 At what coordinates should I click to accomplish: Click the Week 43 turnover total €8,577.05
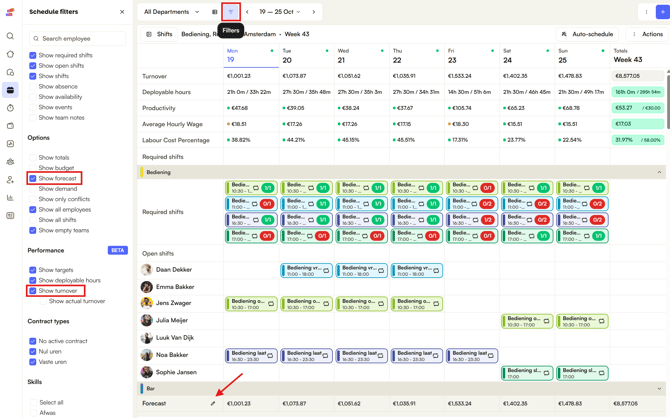click(x=638, y=76)
